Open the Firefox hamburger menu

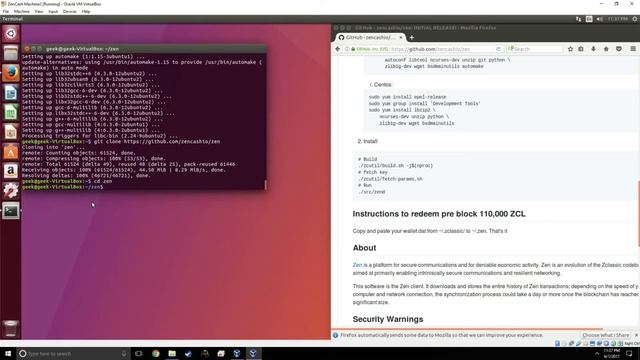coord(633,49)
